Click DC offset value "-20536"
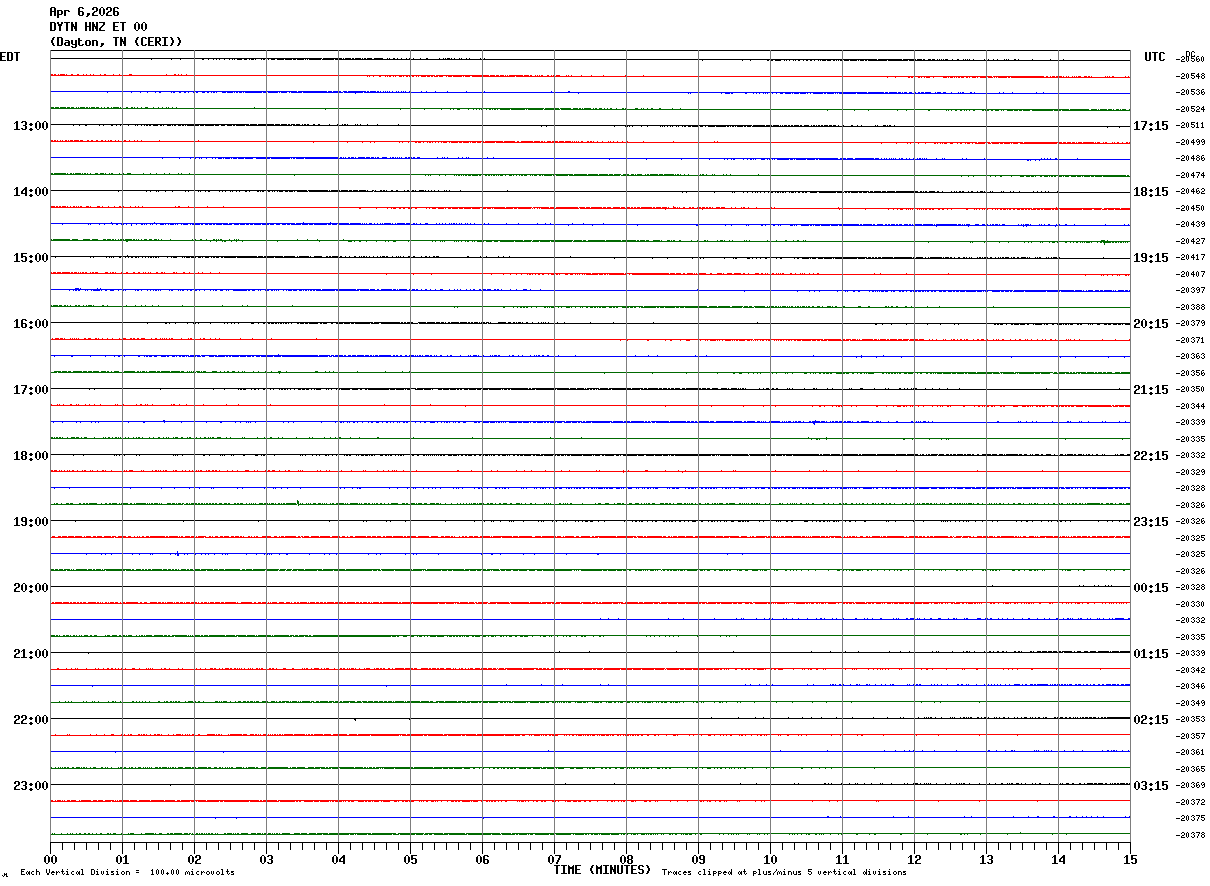The image size is (1210, 886). tap(1190, 93)
